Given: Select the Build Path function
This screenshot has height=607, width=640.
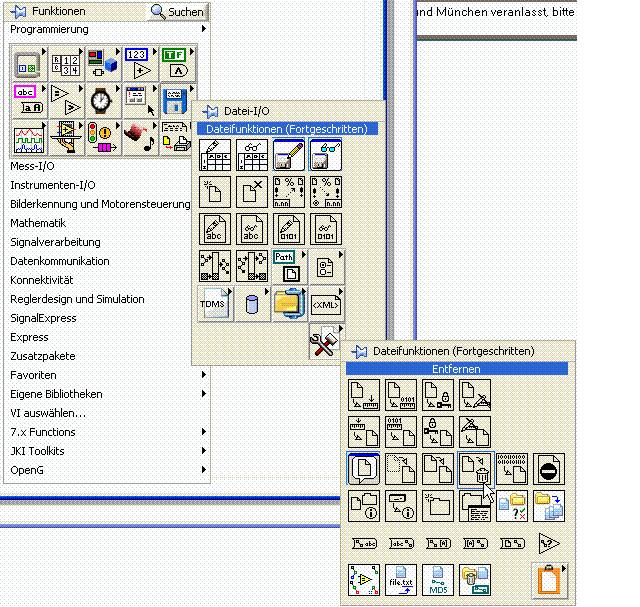Looking at the screenshot, I should 215,266.
